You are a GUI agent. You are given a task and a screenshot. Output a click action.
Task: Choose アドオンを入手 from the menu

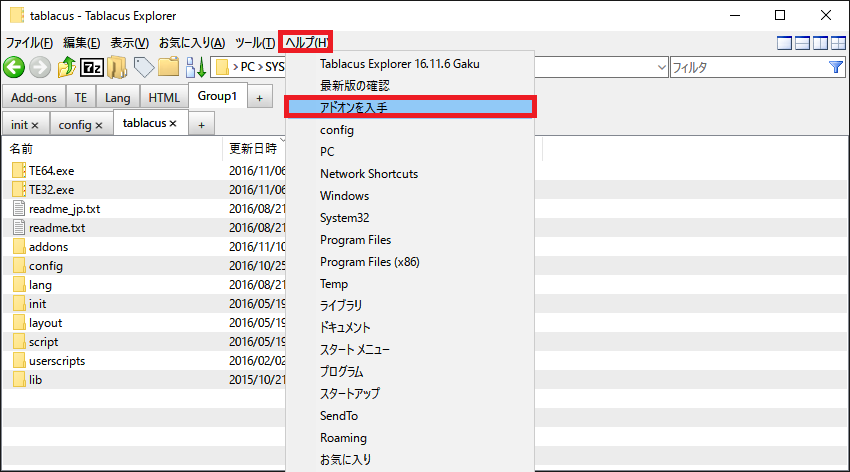click(410, 107)
